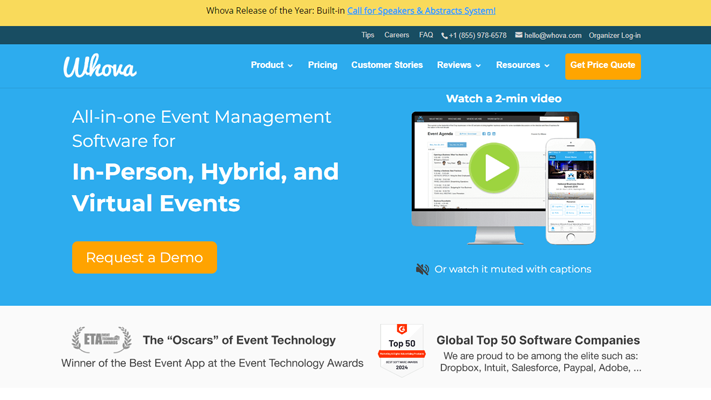711x400 pixels.
Task: Click the email envelope icon
Action: pyautogui.click(x=519, y=35)
